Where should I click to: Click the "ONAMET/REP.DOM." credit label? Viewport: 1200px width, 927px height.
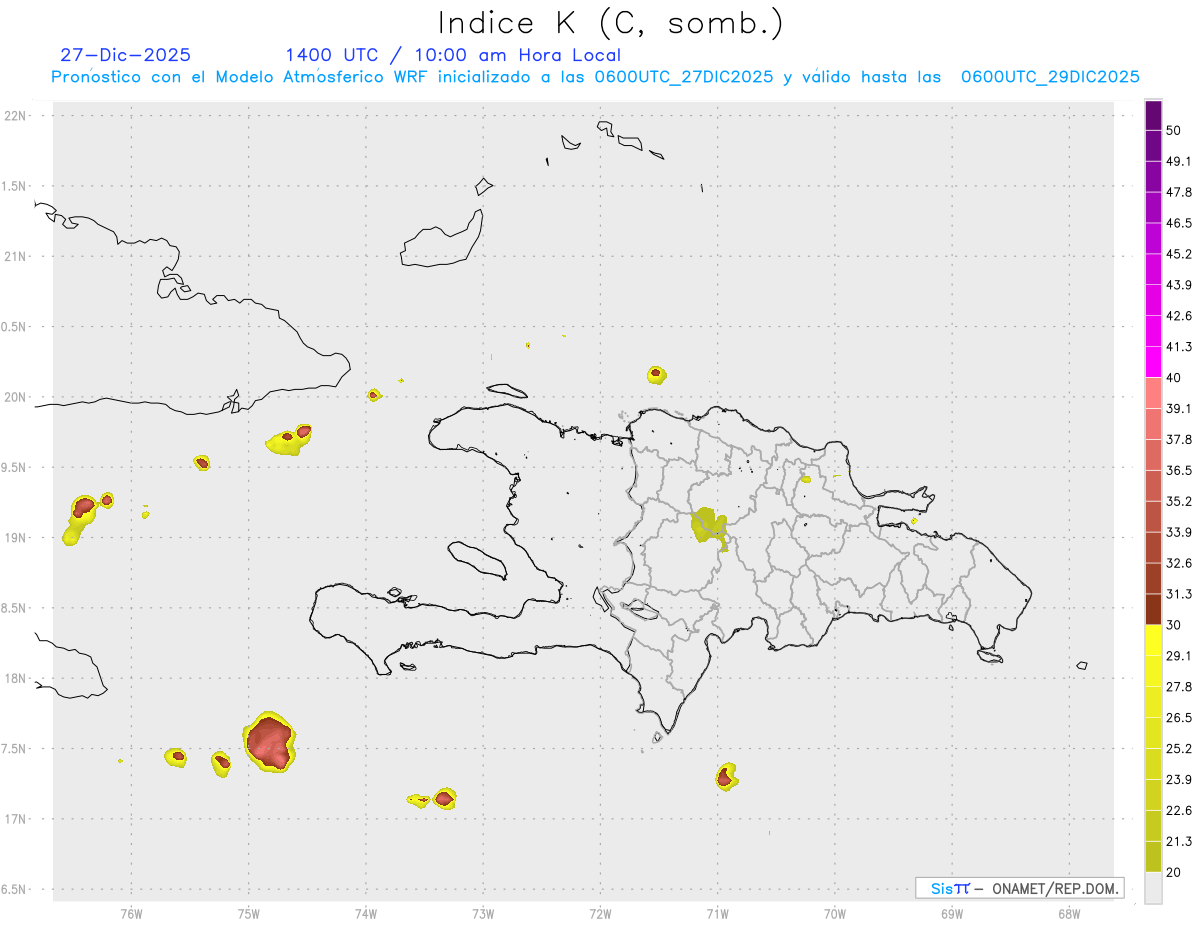tap(1053, 888)
